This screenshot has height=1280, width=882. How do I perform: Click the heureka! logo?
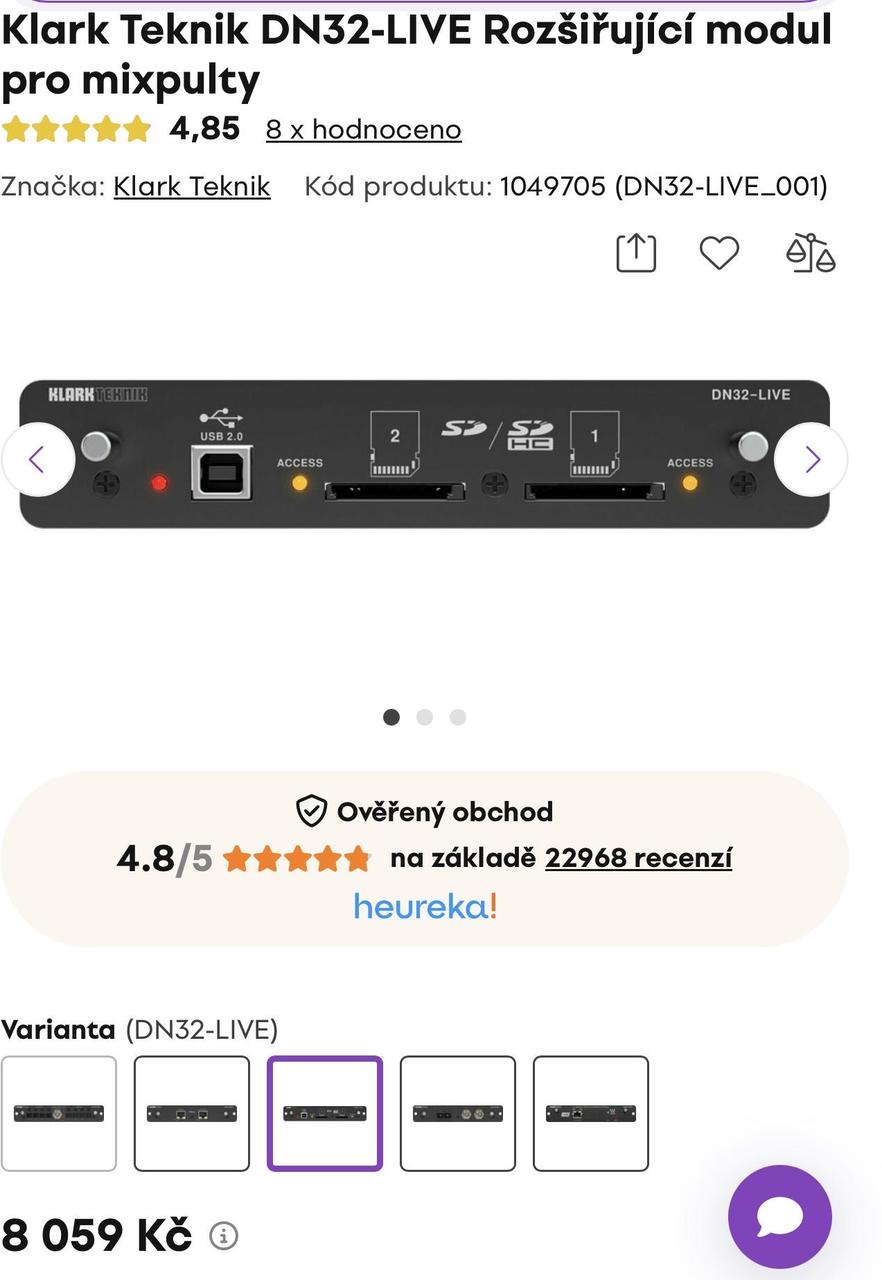[x=425, y=907]
